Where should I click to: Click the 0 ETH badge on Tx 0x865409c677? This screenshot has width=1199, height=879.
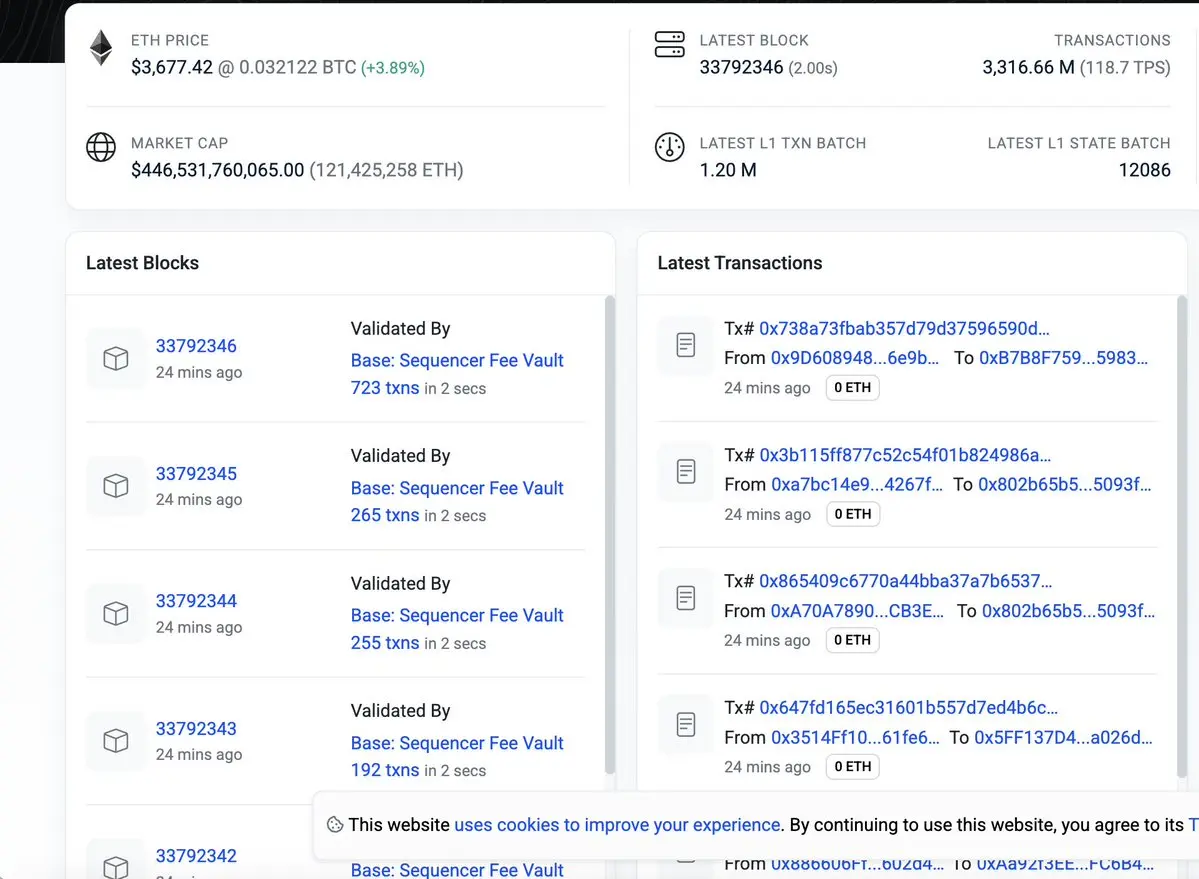point(853,641)
